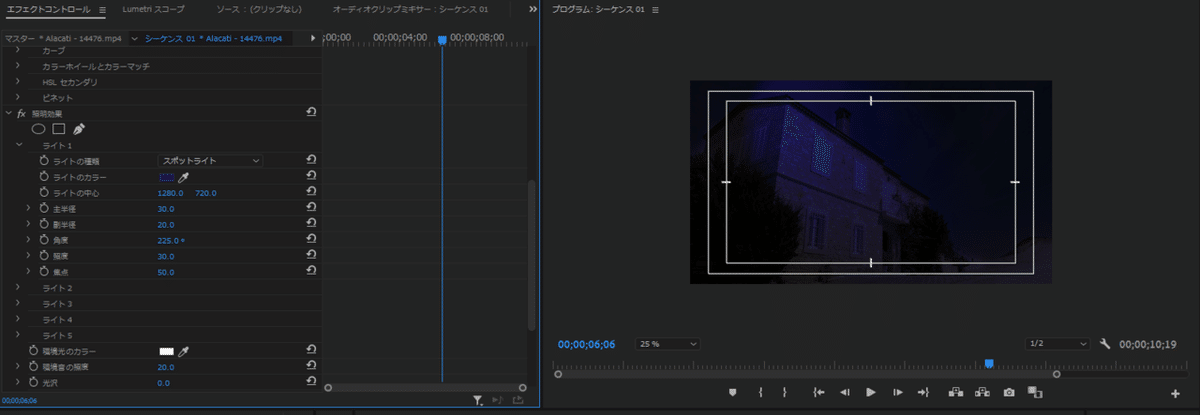
Task: Click the Lift button
Action: [x=956, y=392]
